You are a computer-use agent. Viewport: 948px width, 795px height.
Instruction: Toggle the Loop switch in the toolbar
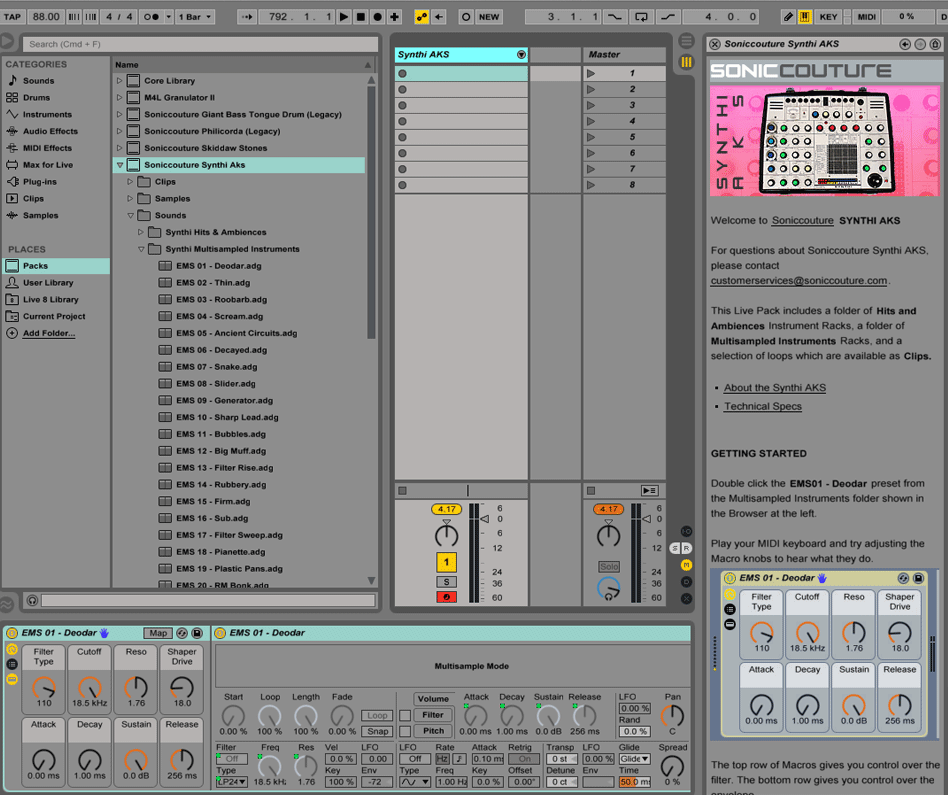641,17
